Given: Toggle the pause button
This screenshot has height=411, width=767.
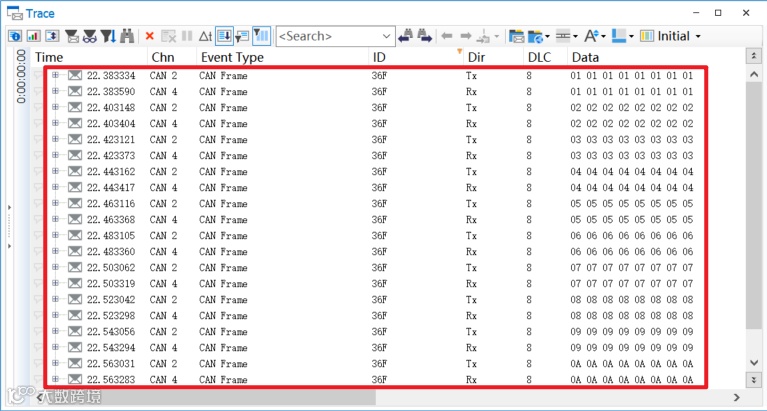Looking at the screenshot, I should [x=187, y=36].
